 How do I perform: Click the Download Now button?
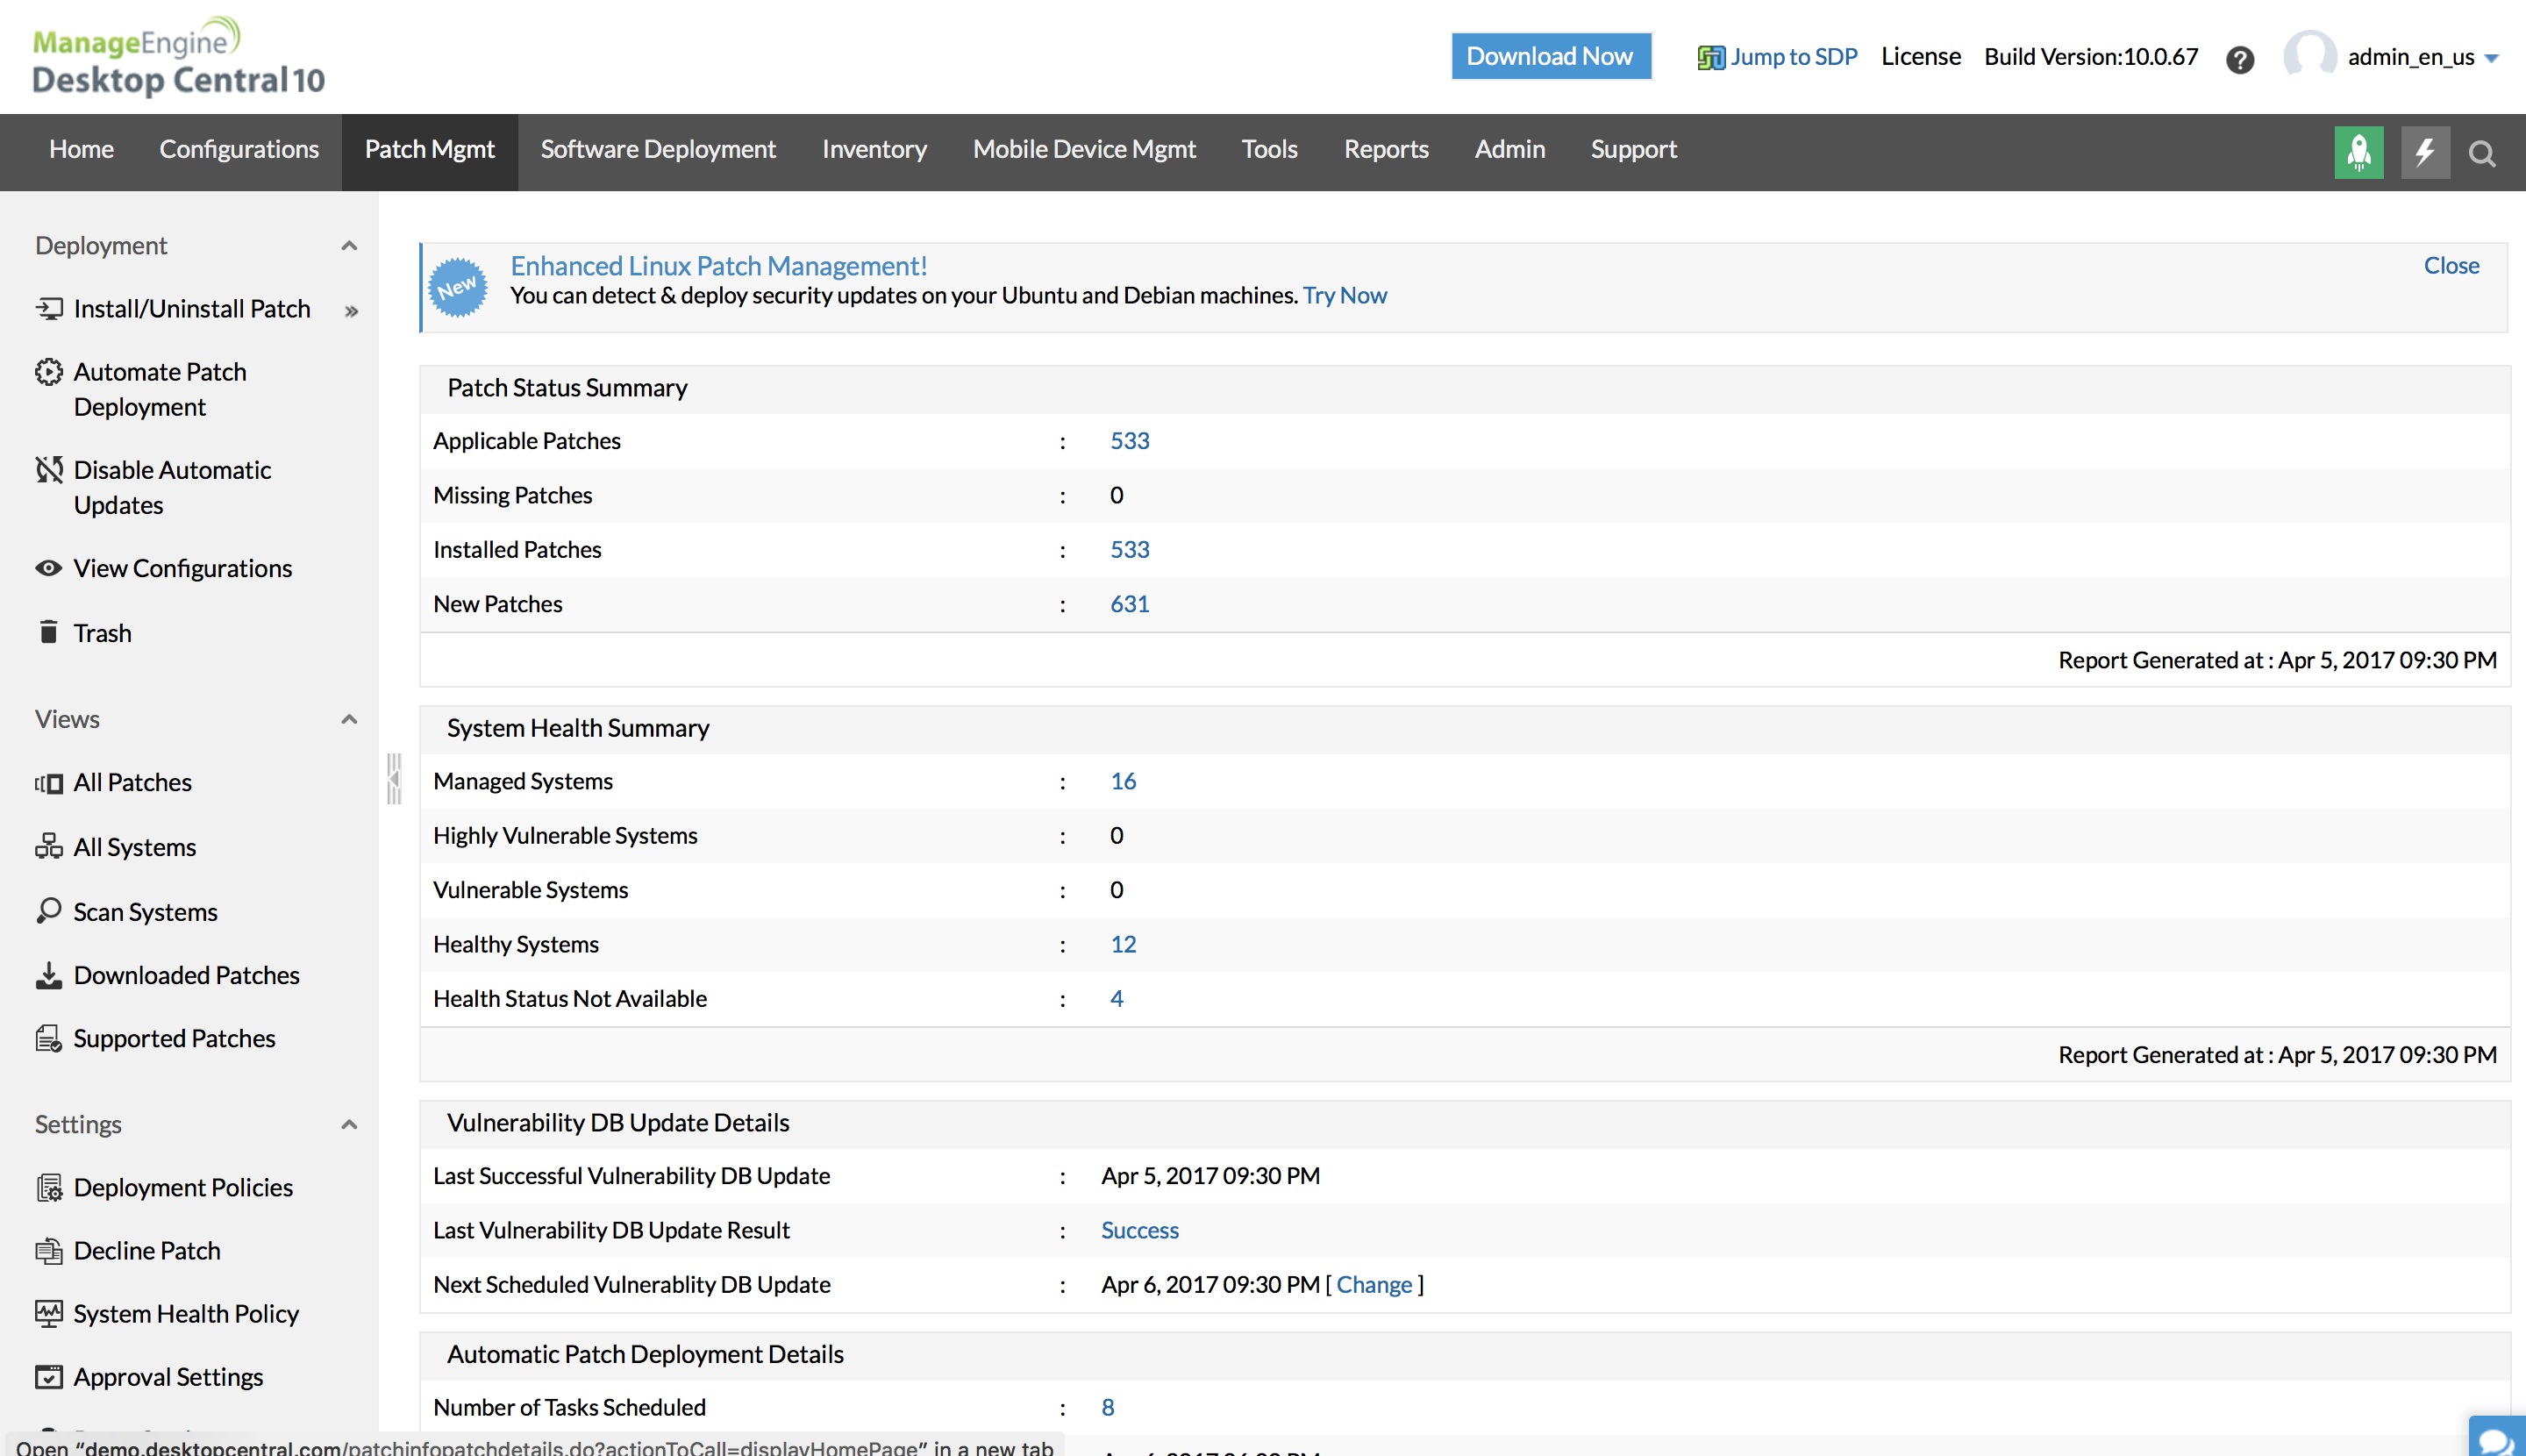[x=1549, y=56]
